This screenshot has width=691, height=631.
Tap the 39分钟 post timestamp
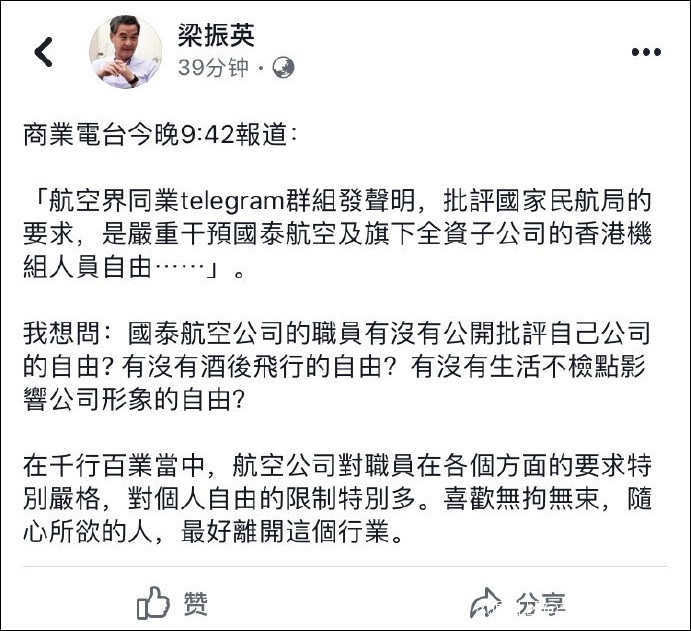pos(214,67)
